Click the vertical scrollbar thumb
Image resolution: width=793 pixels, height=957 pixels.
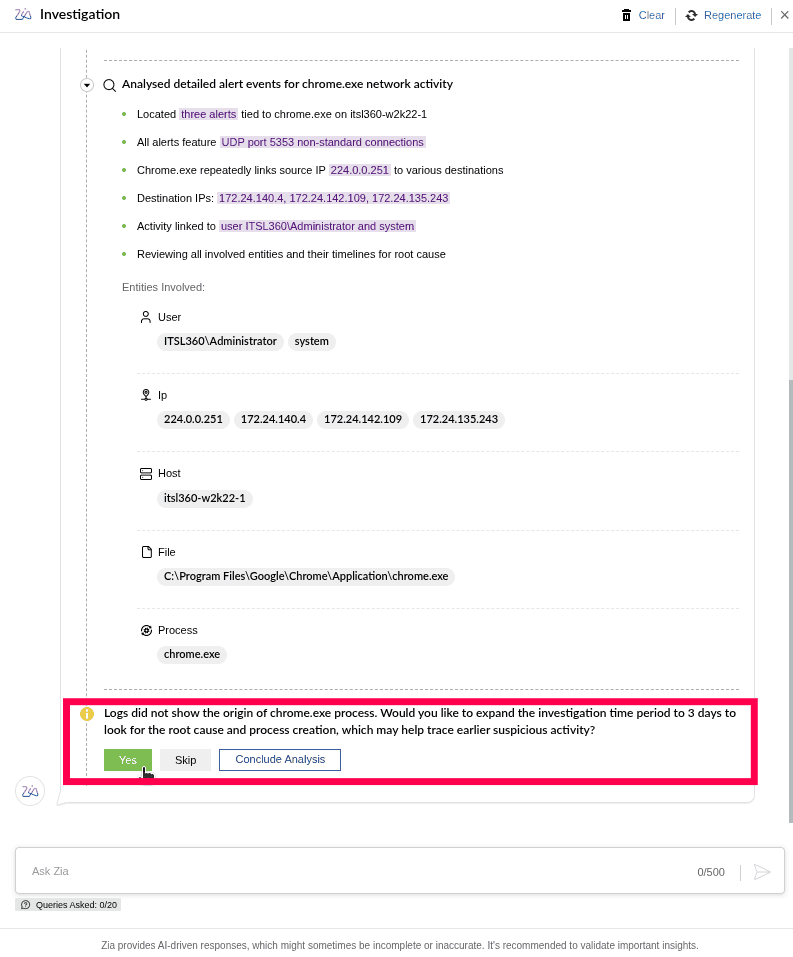point(791,601)
